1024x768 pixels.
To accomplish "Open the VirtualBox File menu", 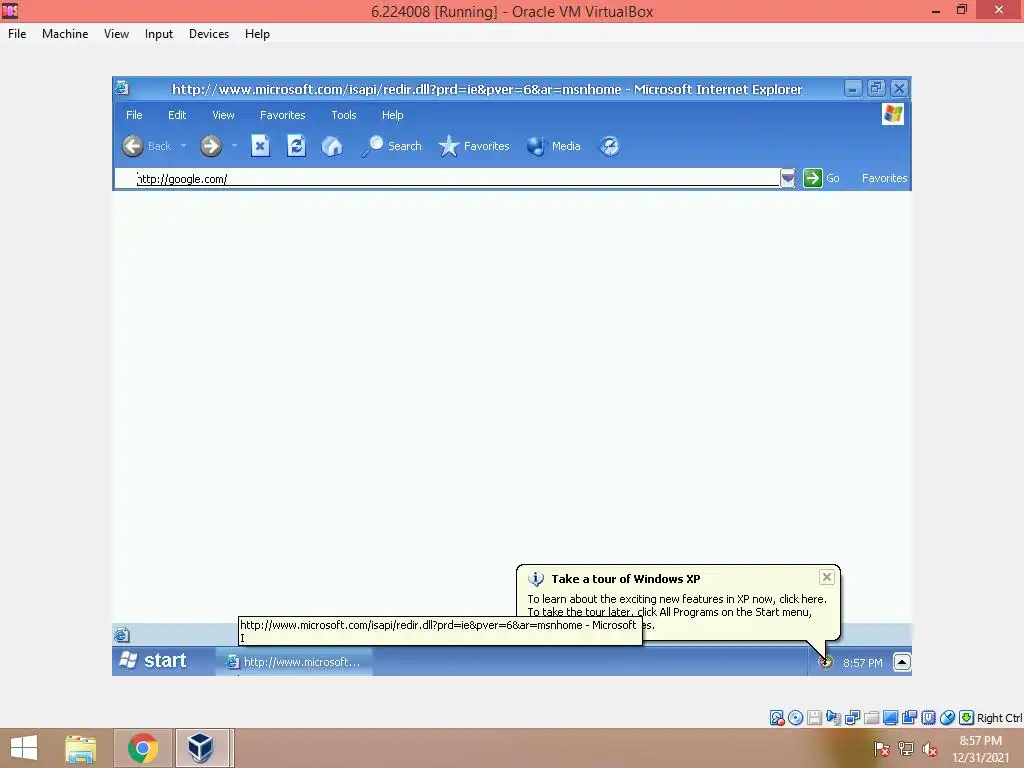I will (x=17, y=34).
